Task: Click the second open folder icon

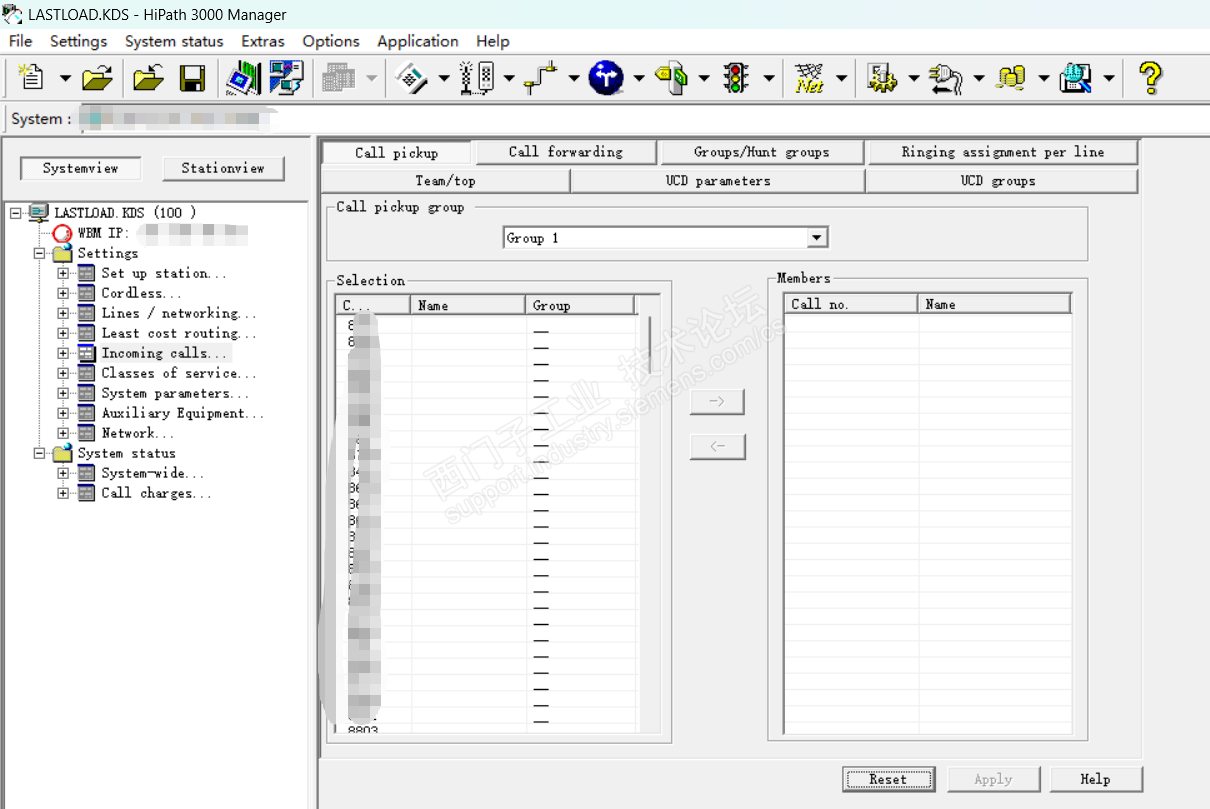Action: [148, 77]
